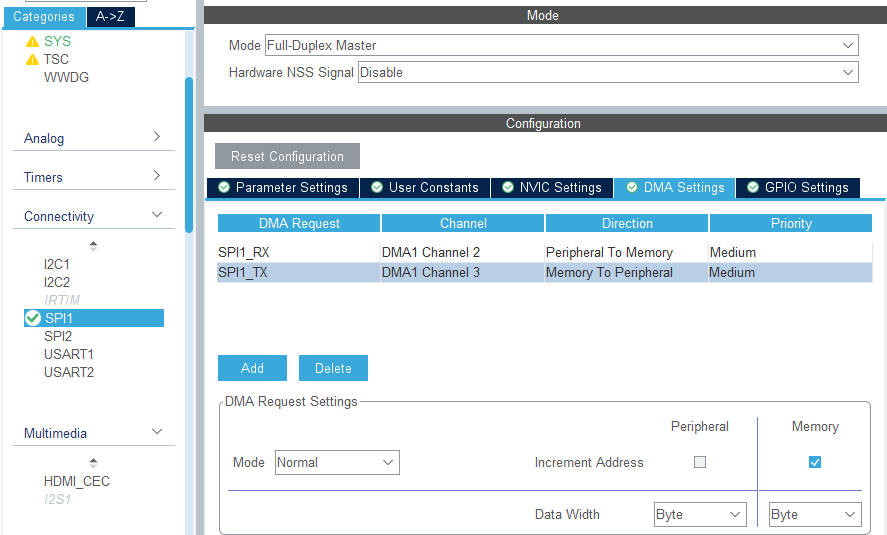Uncheck the Memory increment address checkbox
Screen dimensions: 887x535
tap(815, 462)
